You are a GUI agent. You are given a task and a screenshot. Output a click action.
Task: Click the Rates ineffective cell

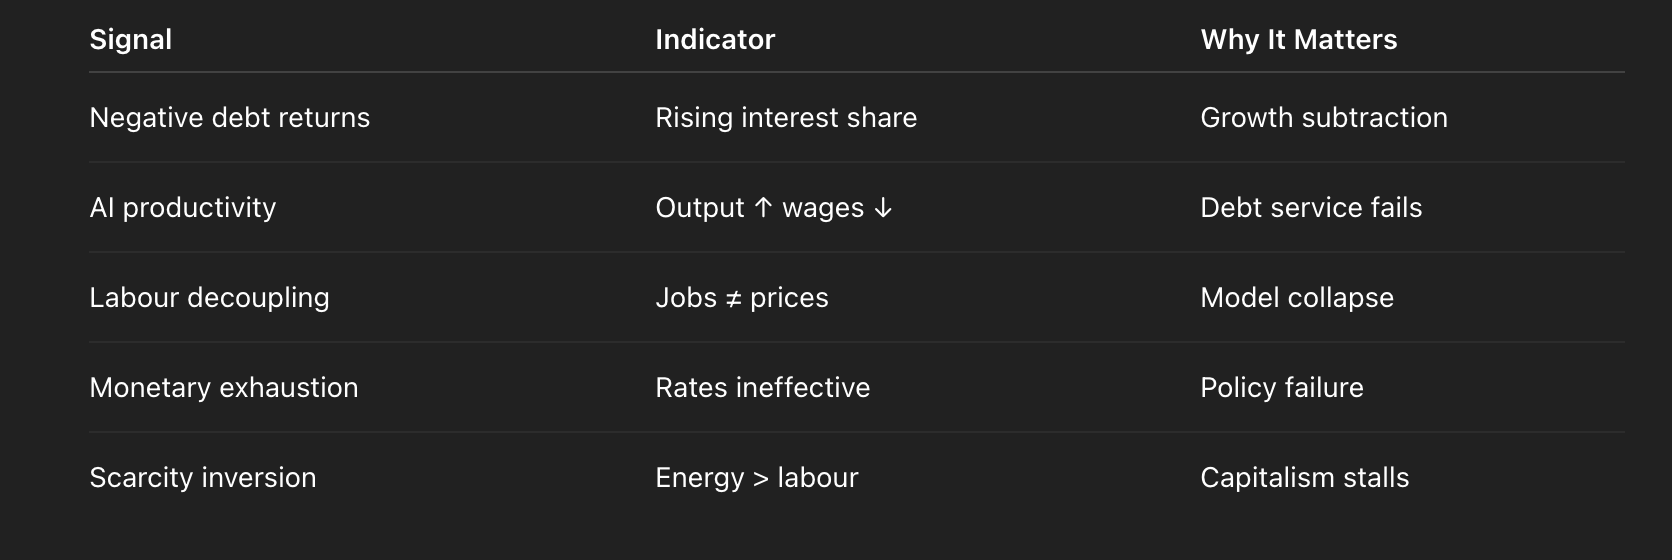coord(762,388)
